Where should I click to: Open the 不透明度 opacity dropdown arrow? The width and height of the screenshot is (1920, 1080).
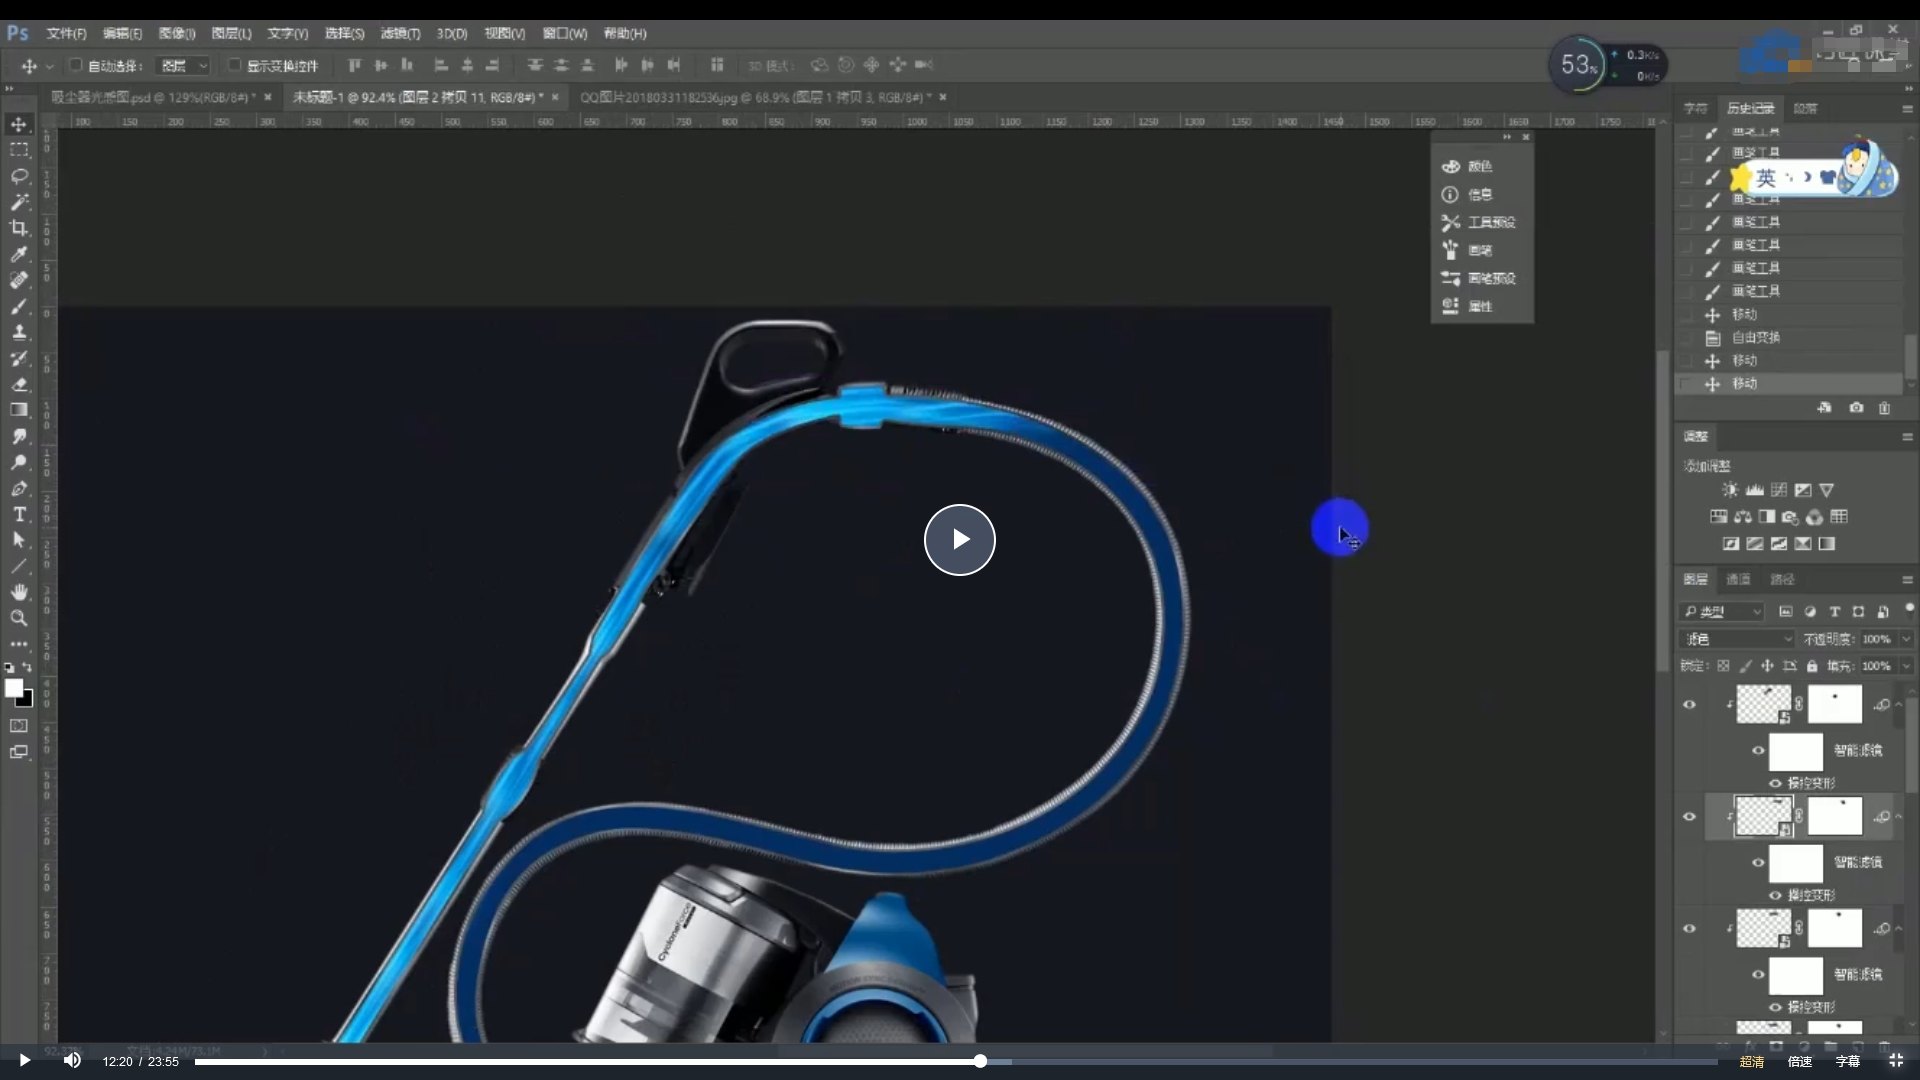(x=1906, y=639)
